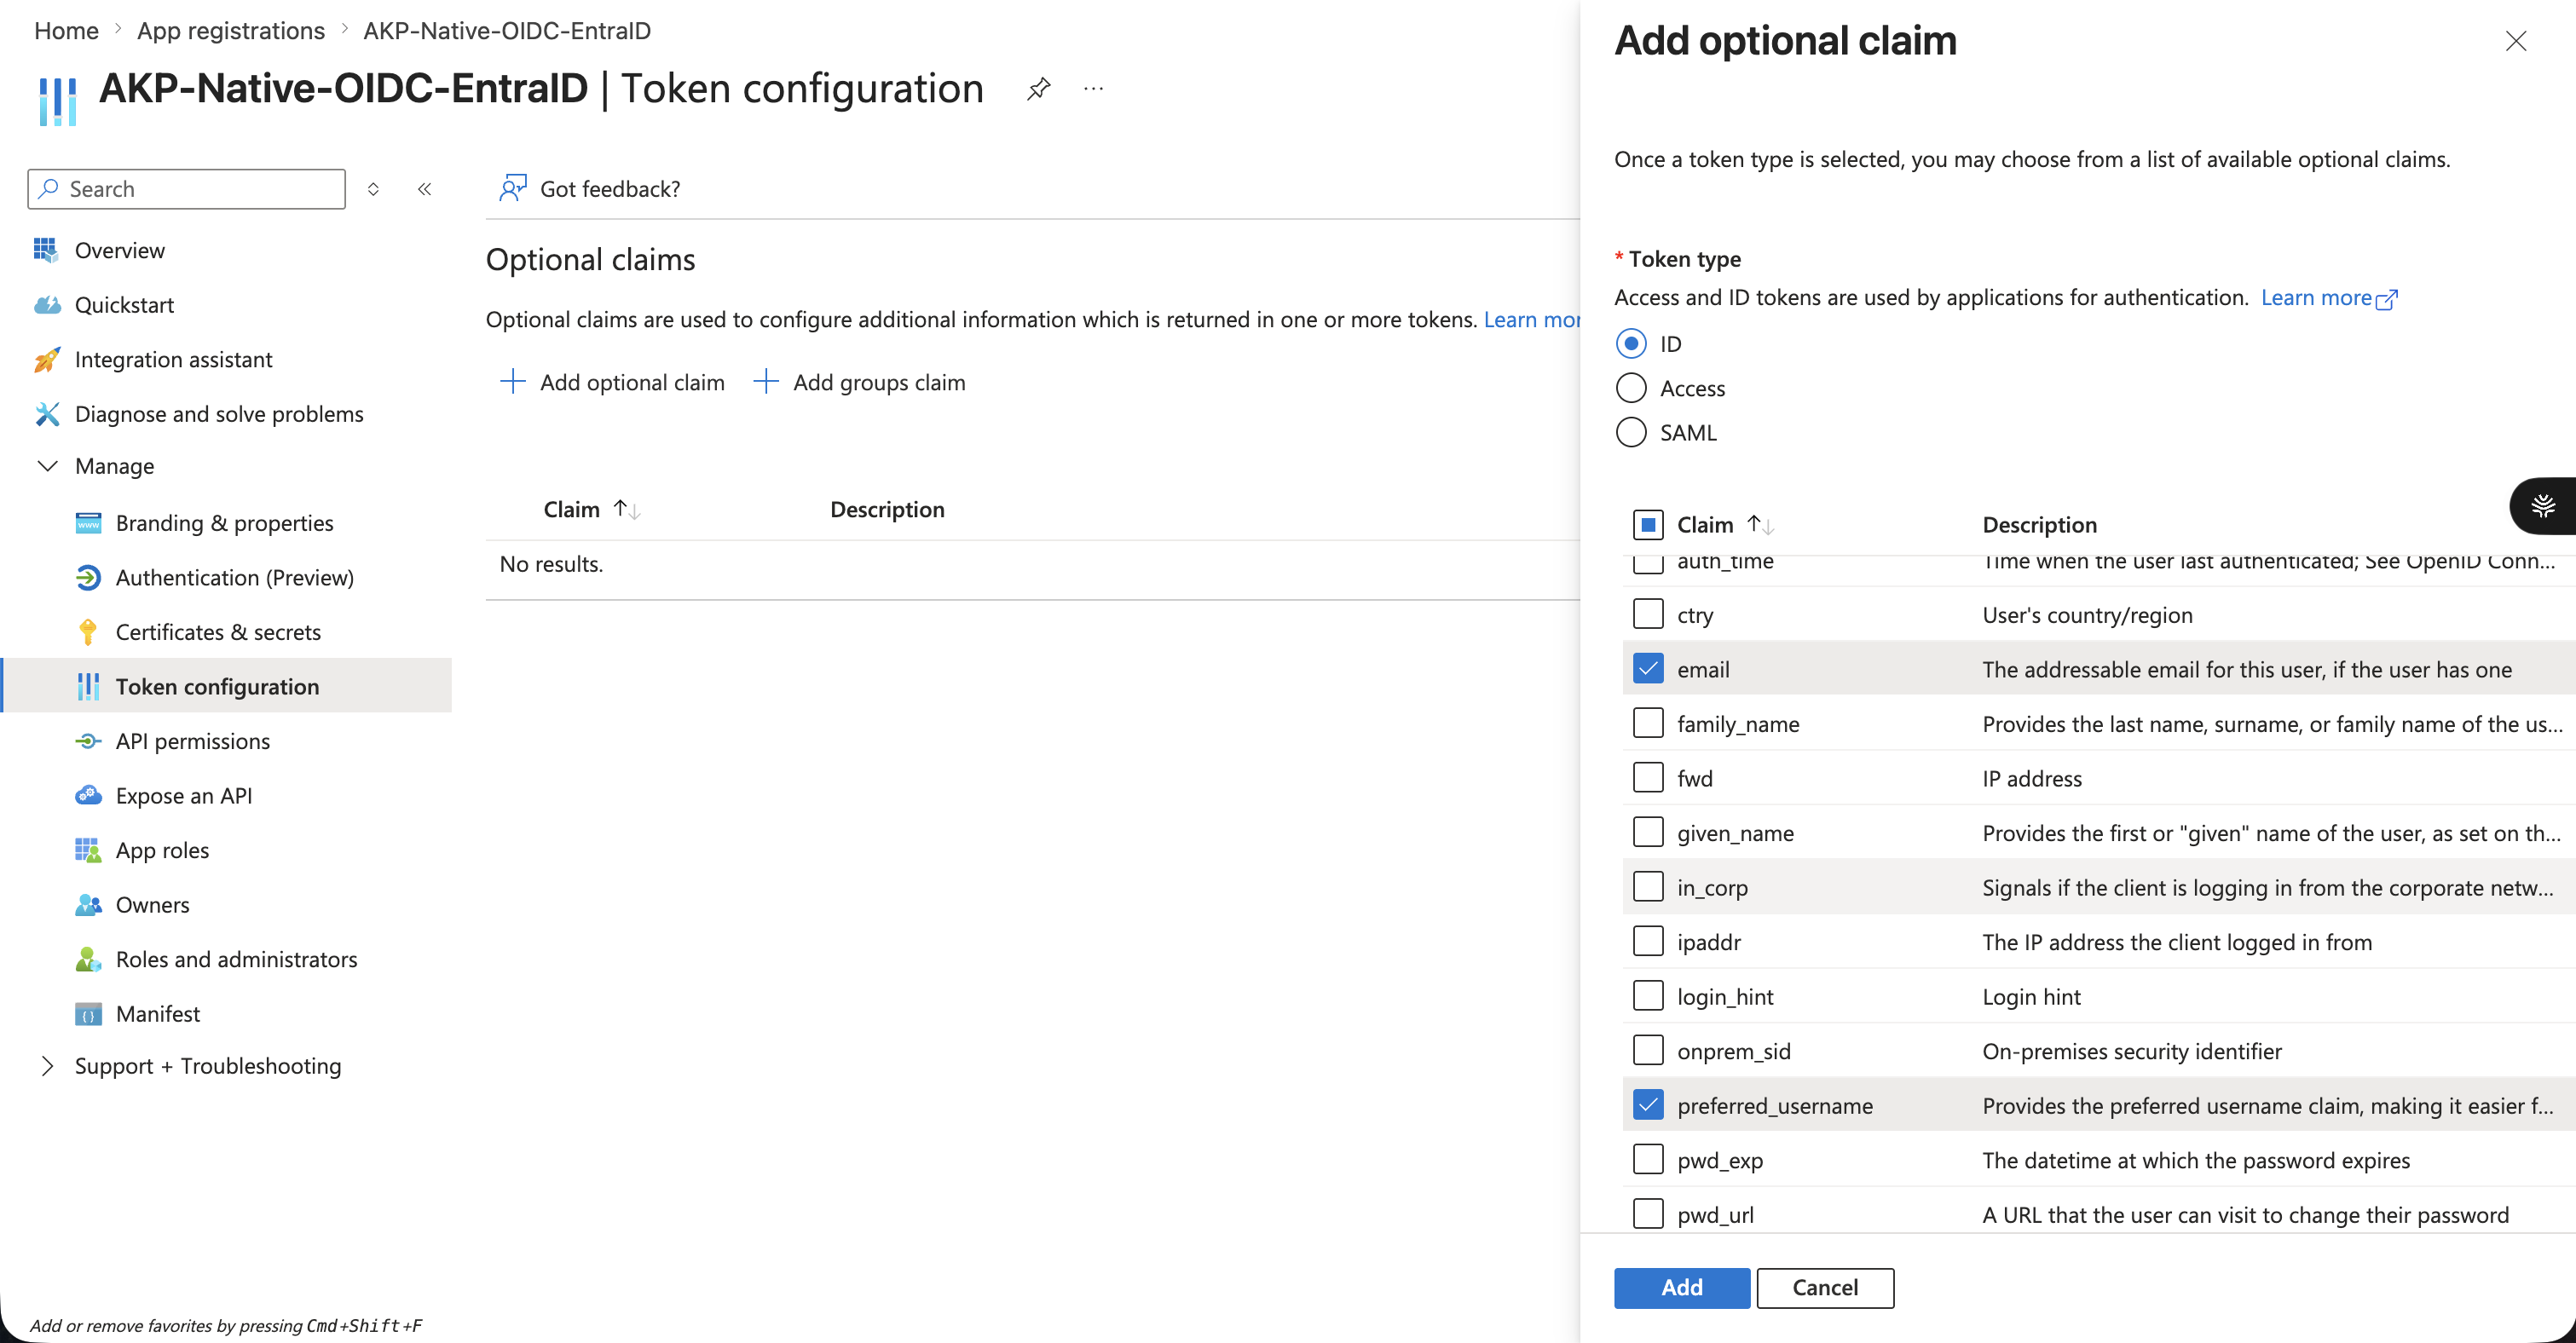Screen dimensions: 2576x1343
Task: Click the Description column header in panel
Action: coord(2039,524)
